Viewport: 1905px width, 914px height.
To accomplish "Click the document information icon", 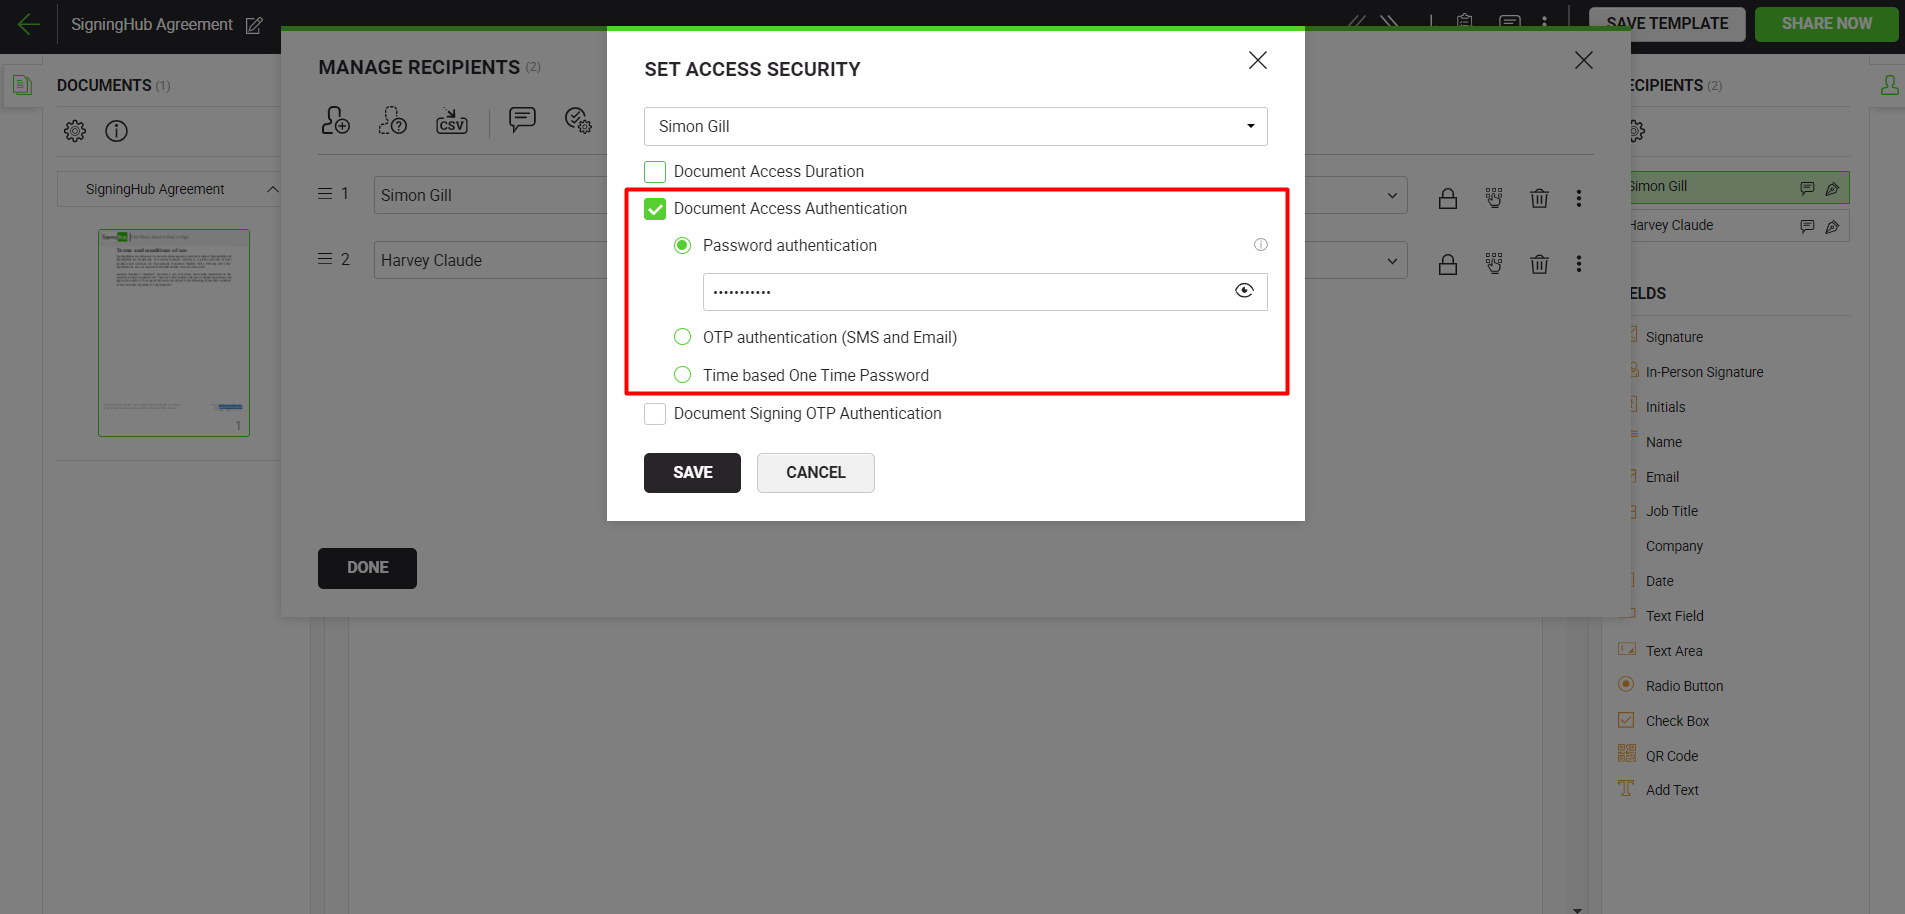I will point(117,131).
